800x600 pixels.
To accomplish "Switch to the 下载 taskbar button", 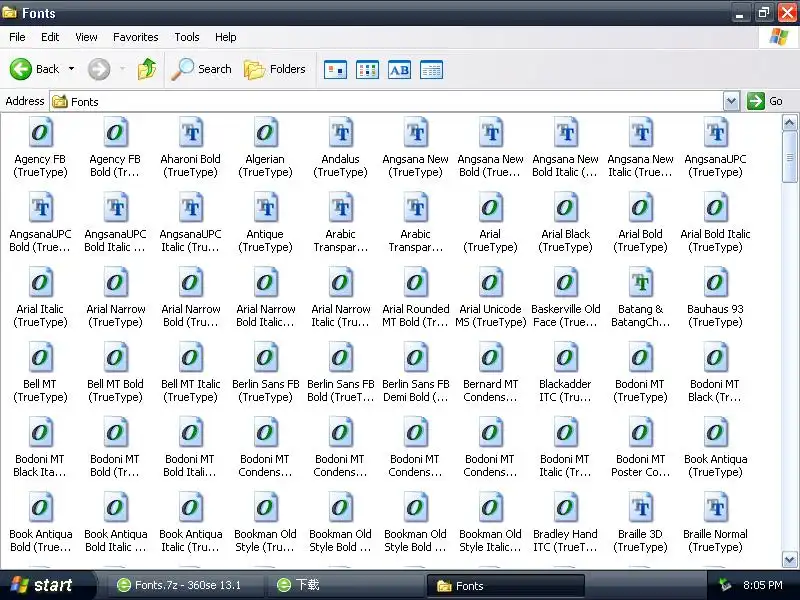I will [x=345, y=585].
